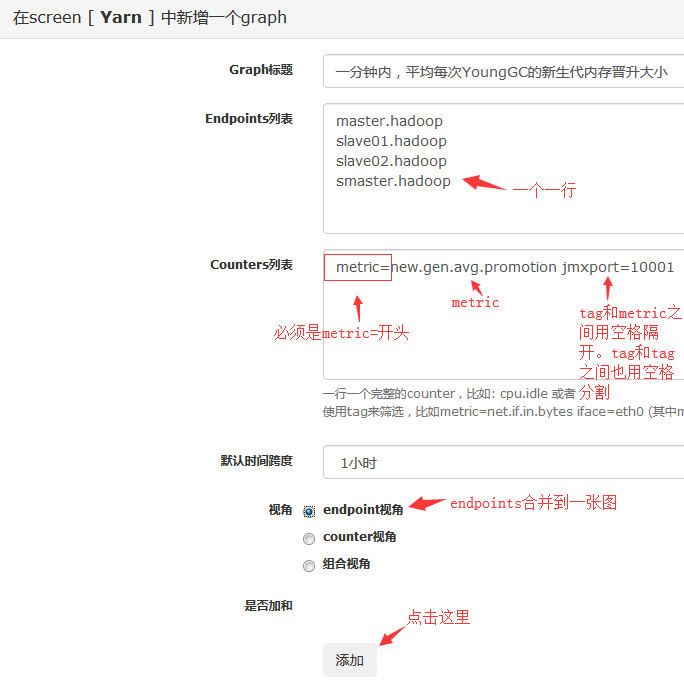Click the 是否加和 label
Viewport: 684px width, 690px height.
[x=268, y=606]
